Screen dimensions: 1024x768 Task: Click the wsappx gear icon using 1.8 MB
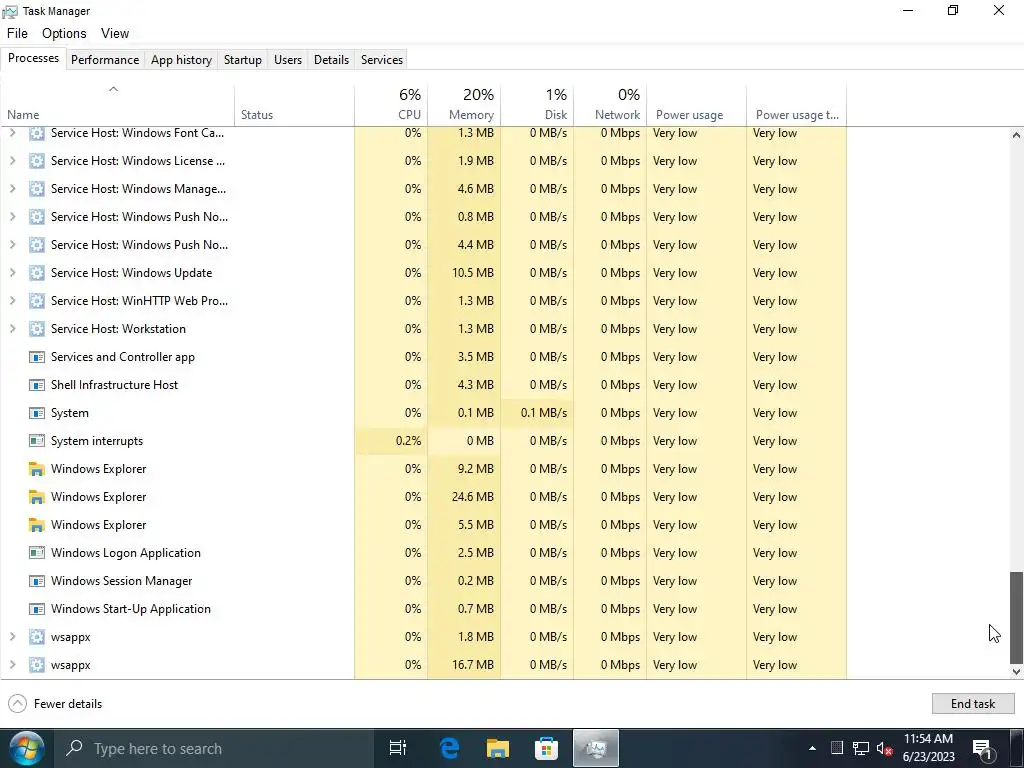click(37, 637)
